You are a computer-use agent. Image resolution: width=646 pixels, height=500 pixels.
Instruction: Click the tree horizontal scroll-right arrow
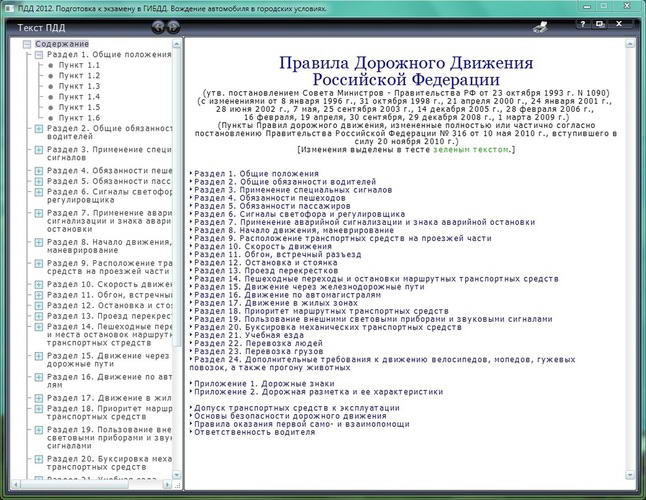[167, 485]
